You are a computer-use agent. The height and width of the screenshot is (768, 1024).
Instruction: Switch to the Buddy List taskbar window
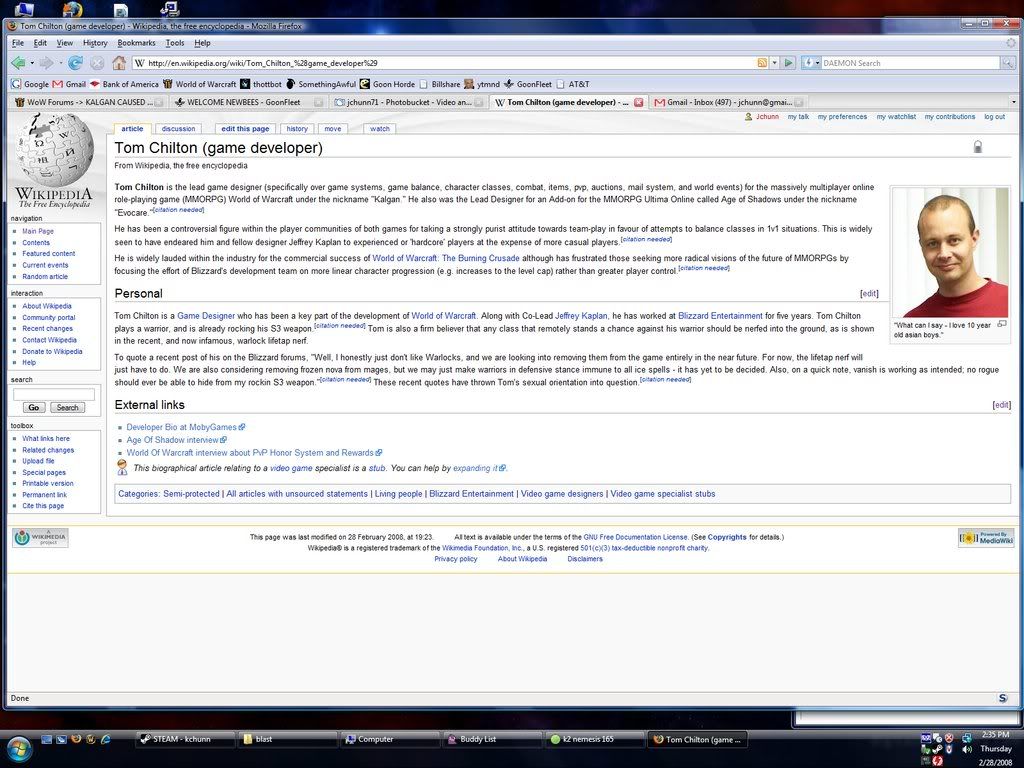490,739
